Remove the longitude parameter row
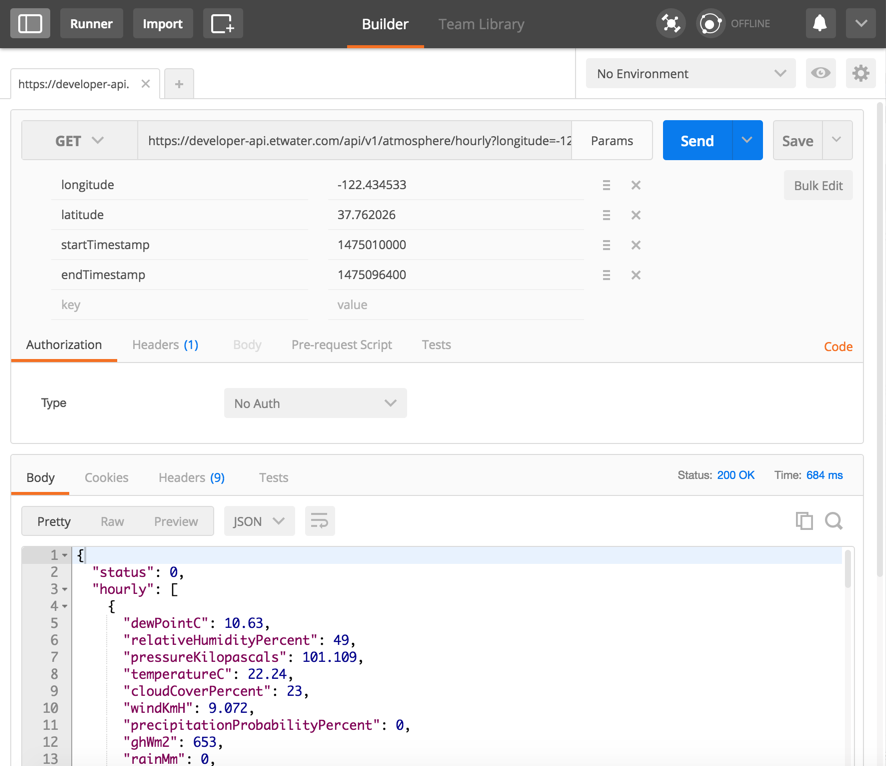 (635, 185)
